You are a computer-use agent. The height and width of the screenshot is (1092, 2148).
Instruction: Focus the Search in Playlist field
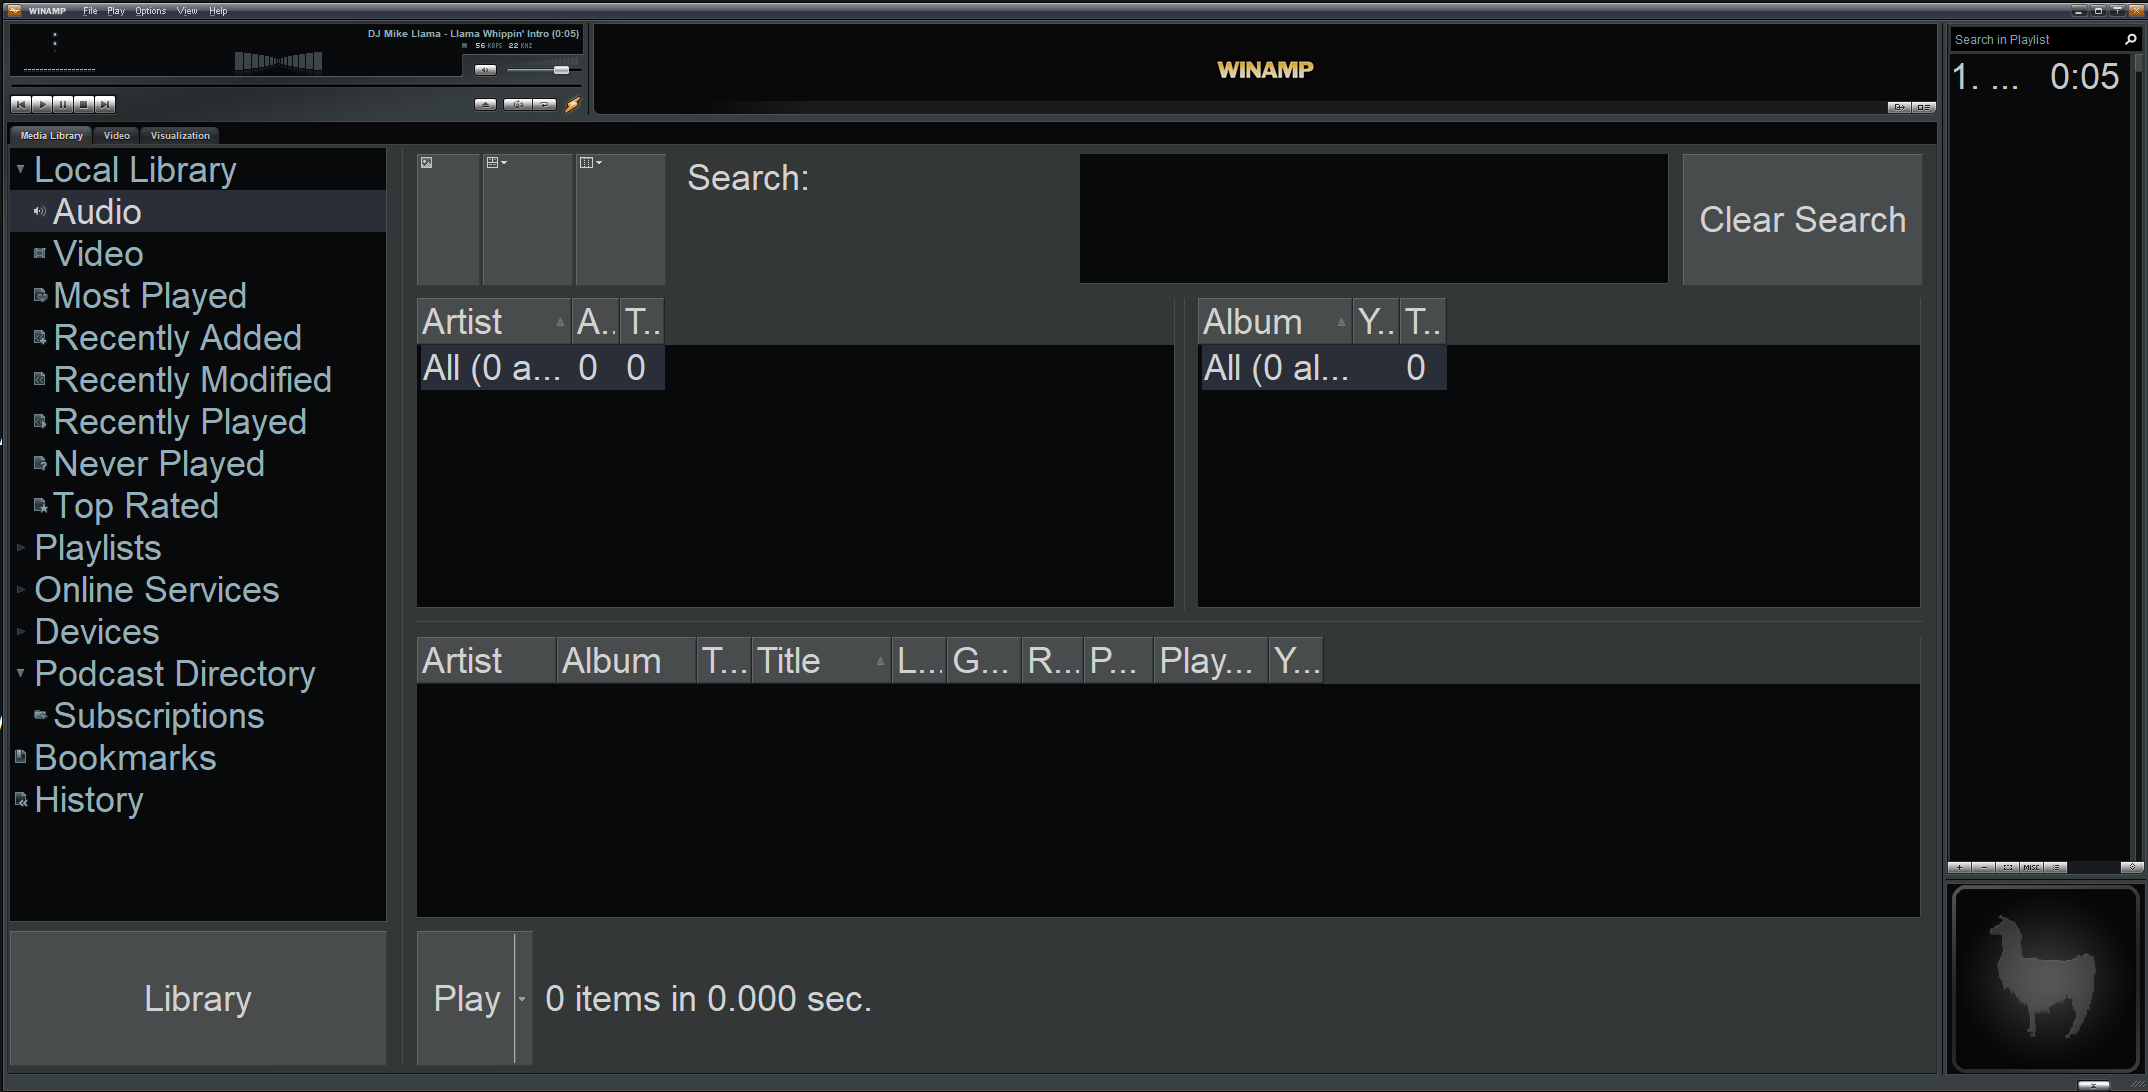pyautogui.click(x=2035, y=40)
